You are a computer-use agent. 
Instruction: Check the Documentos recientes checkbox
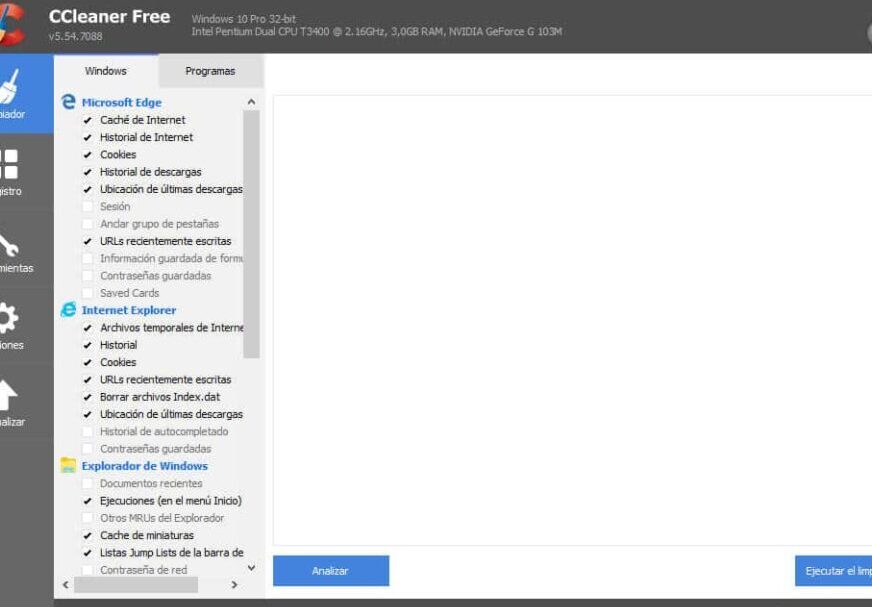click(x=87, y=483)
